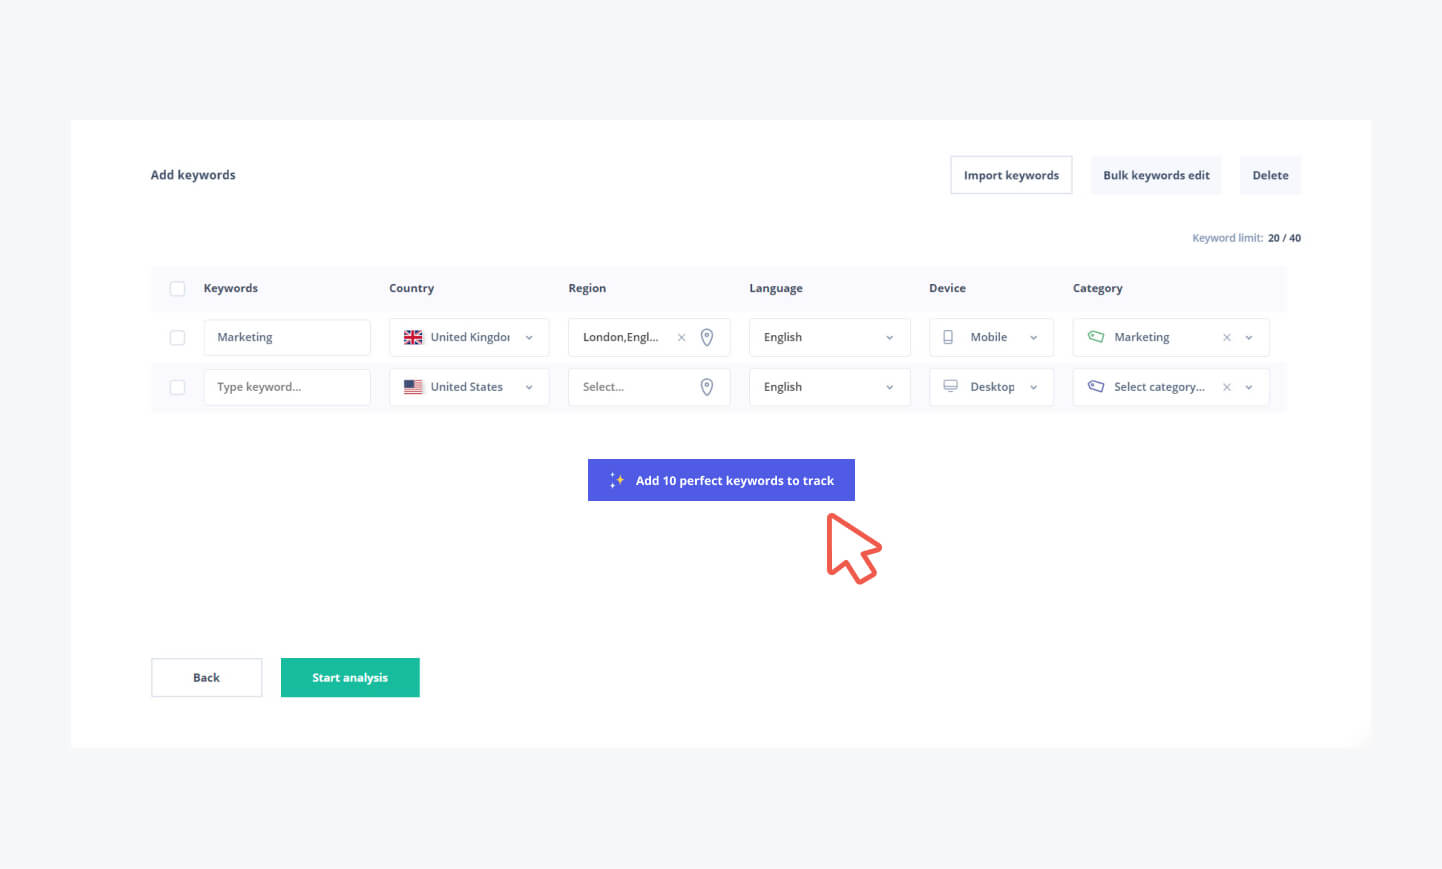Open Bulk keywords edit
Viewport: 1442px width, 869px height.
[1156, 175]
